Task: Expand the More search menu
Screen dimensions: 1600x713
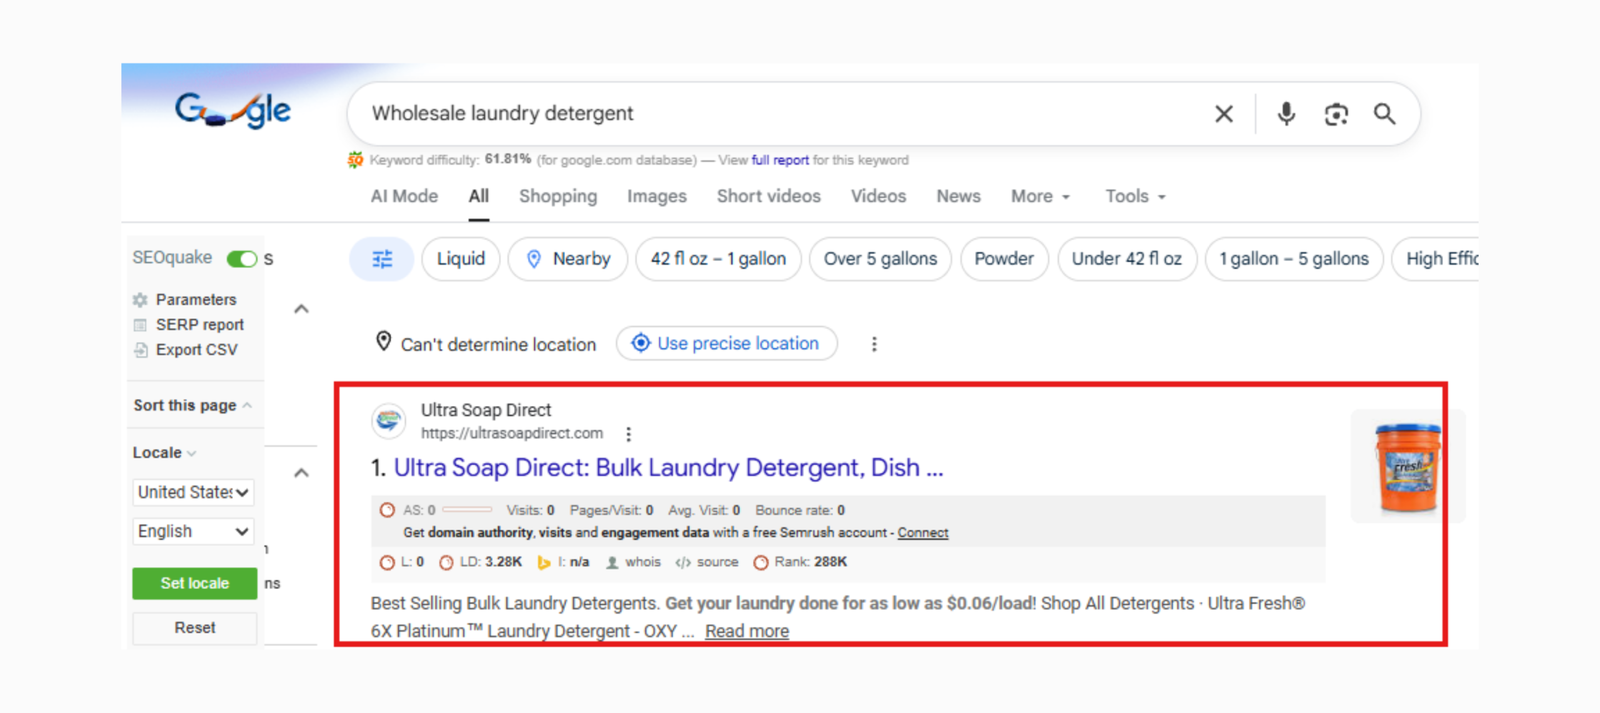Action: 1040,197
